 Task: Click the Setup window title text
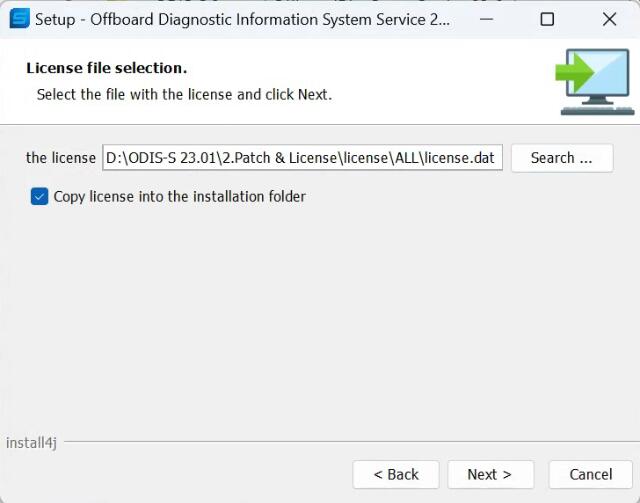(242, 19)
